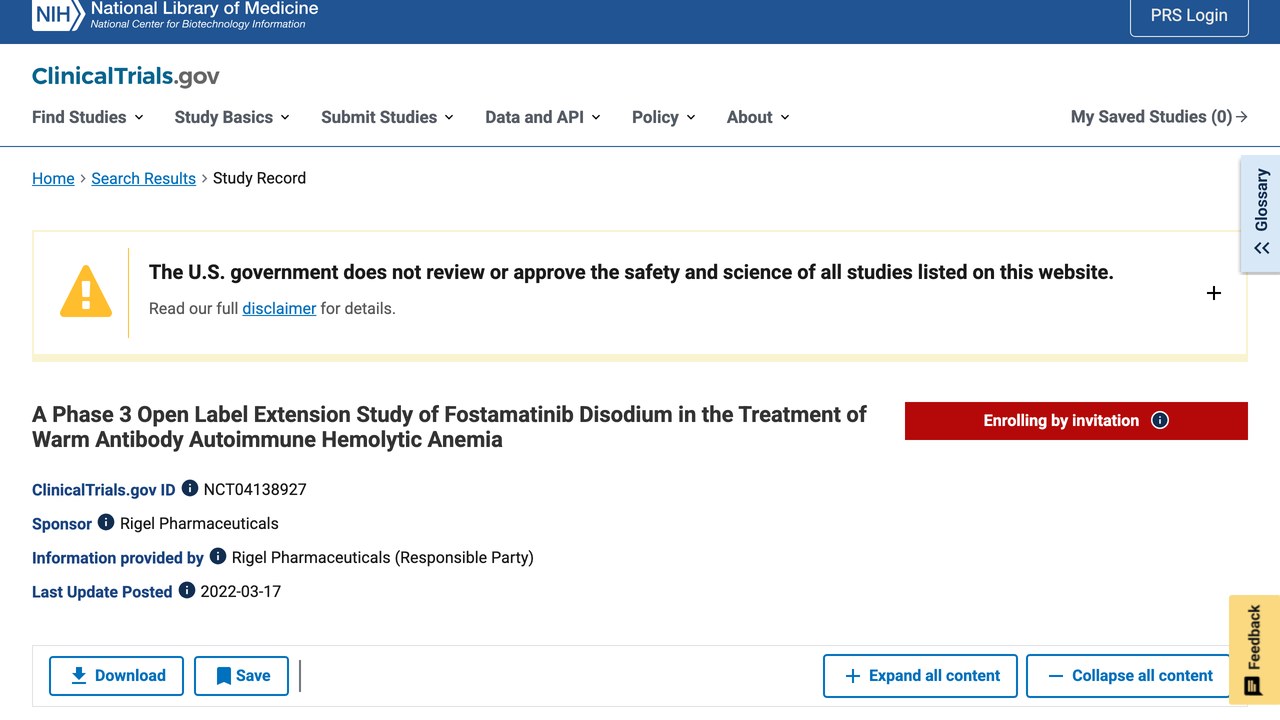This screenshot has width=1280, height=720.
Task: Open the Feedback tab
Action: coord(1254,649)
